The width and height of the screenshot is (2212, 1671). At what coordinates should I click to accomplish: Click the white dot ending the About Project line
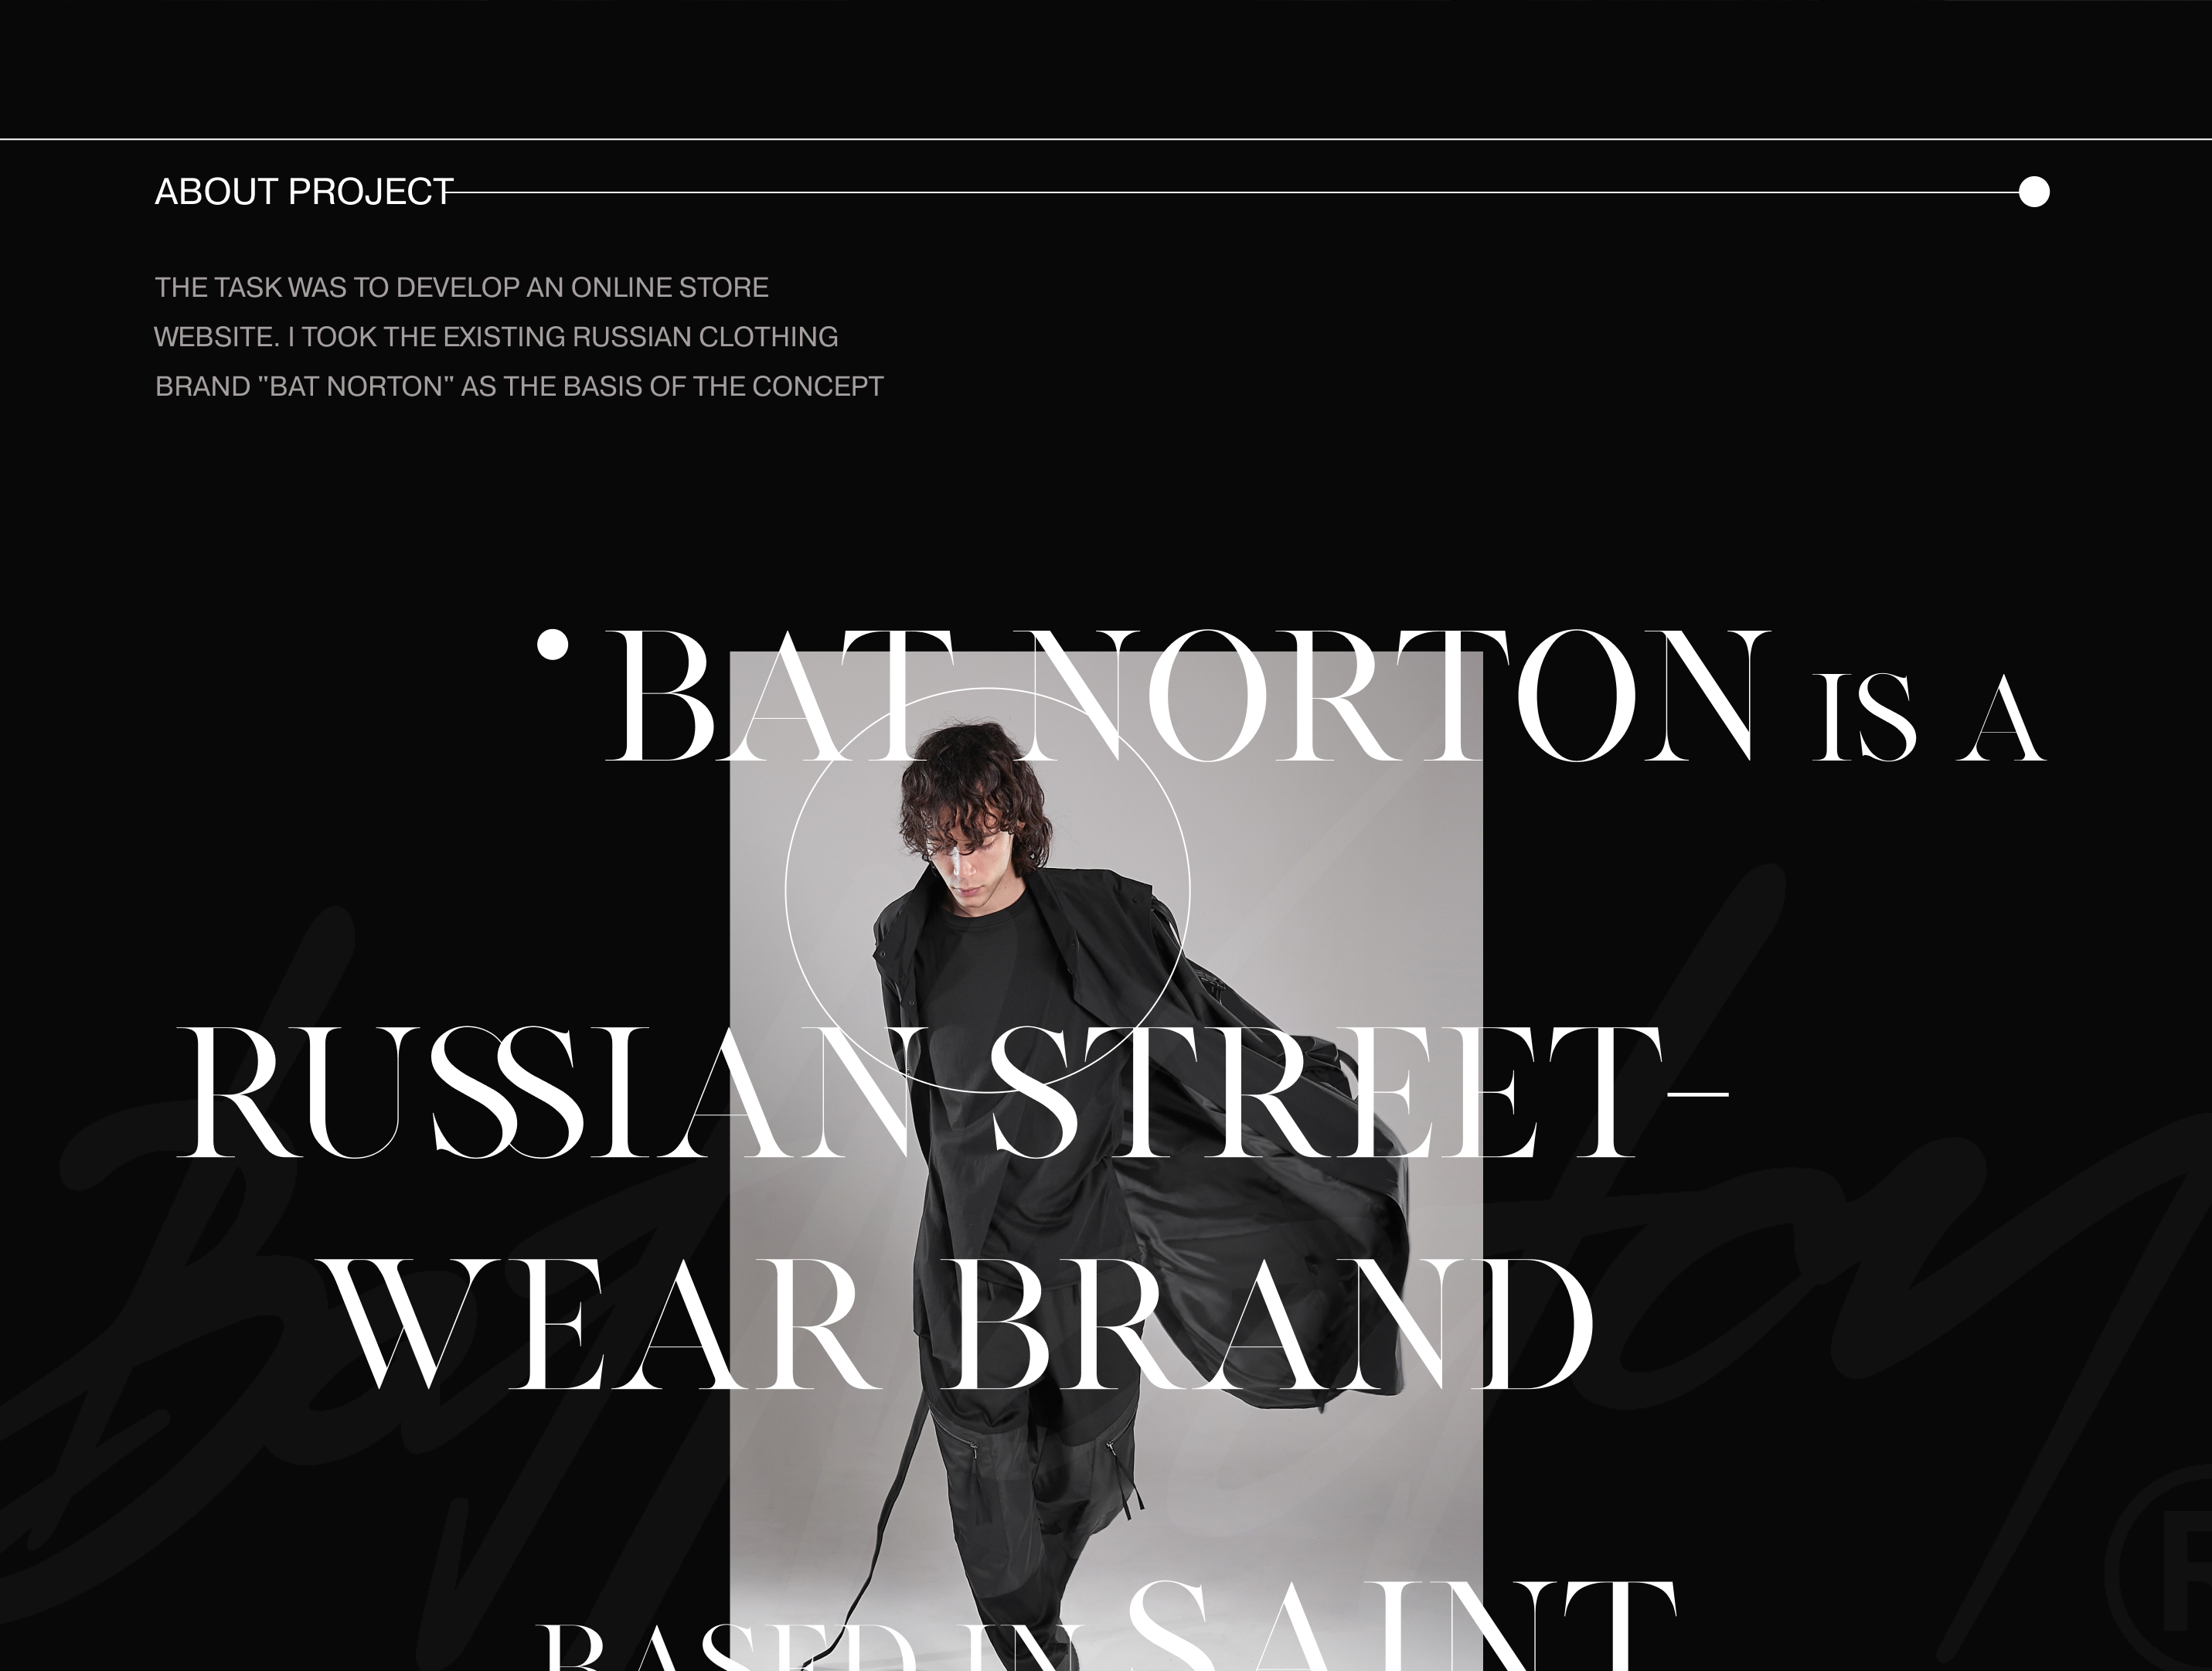(x=2033, y=191)
